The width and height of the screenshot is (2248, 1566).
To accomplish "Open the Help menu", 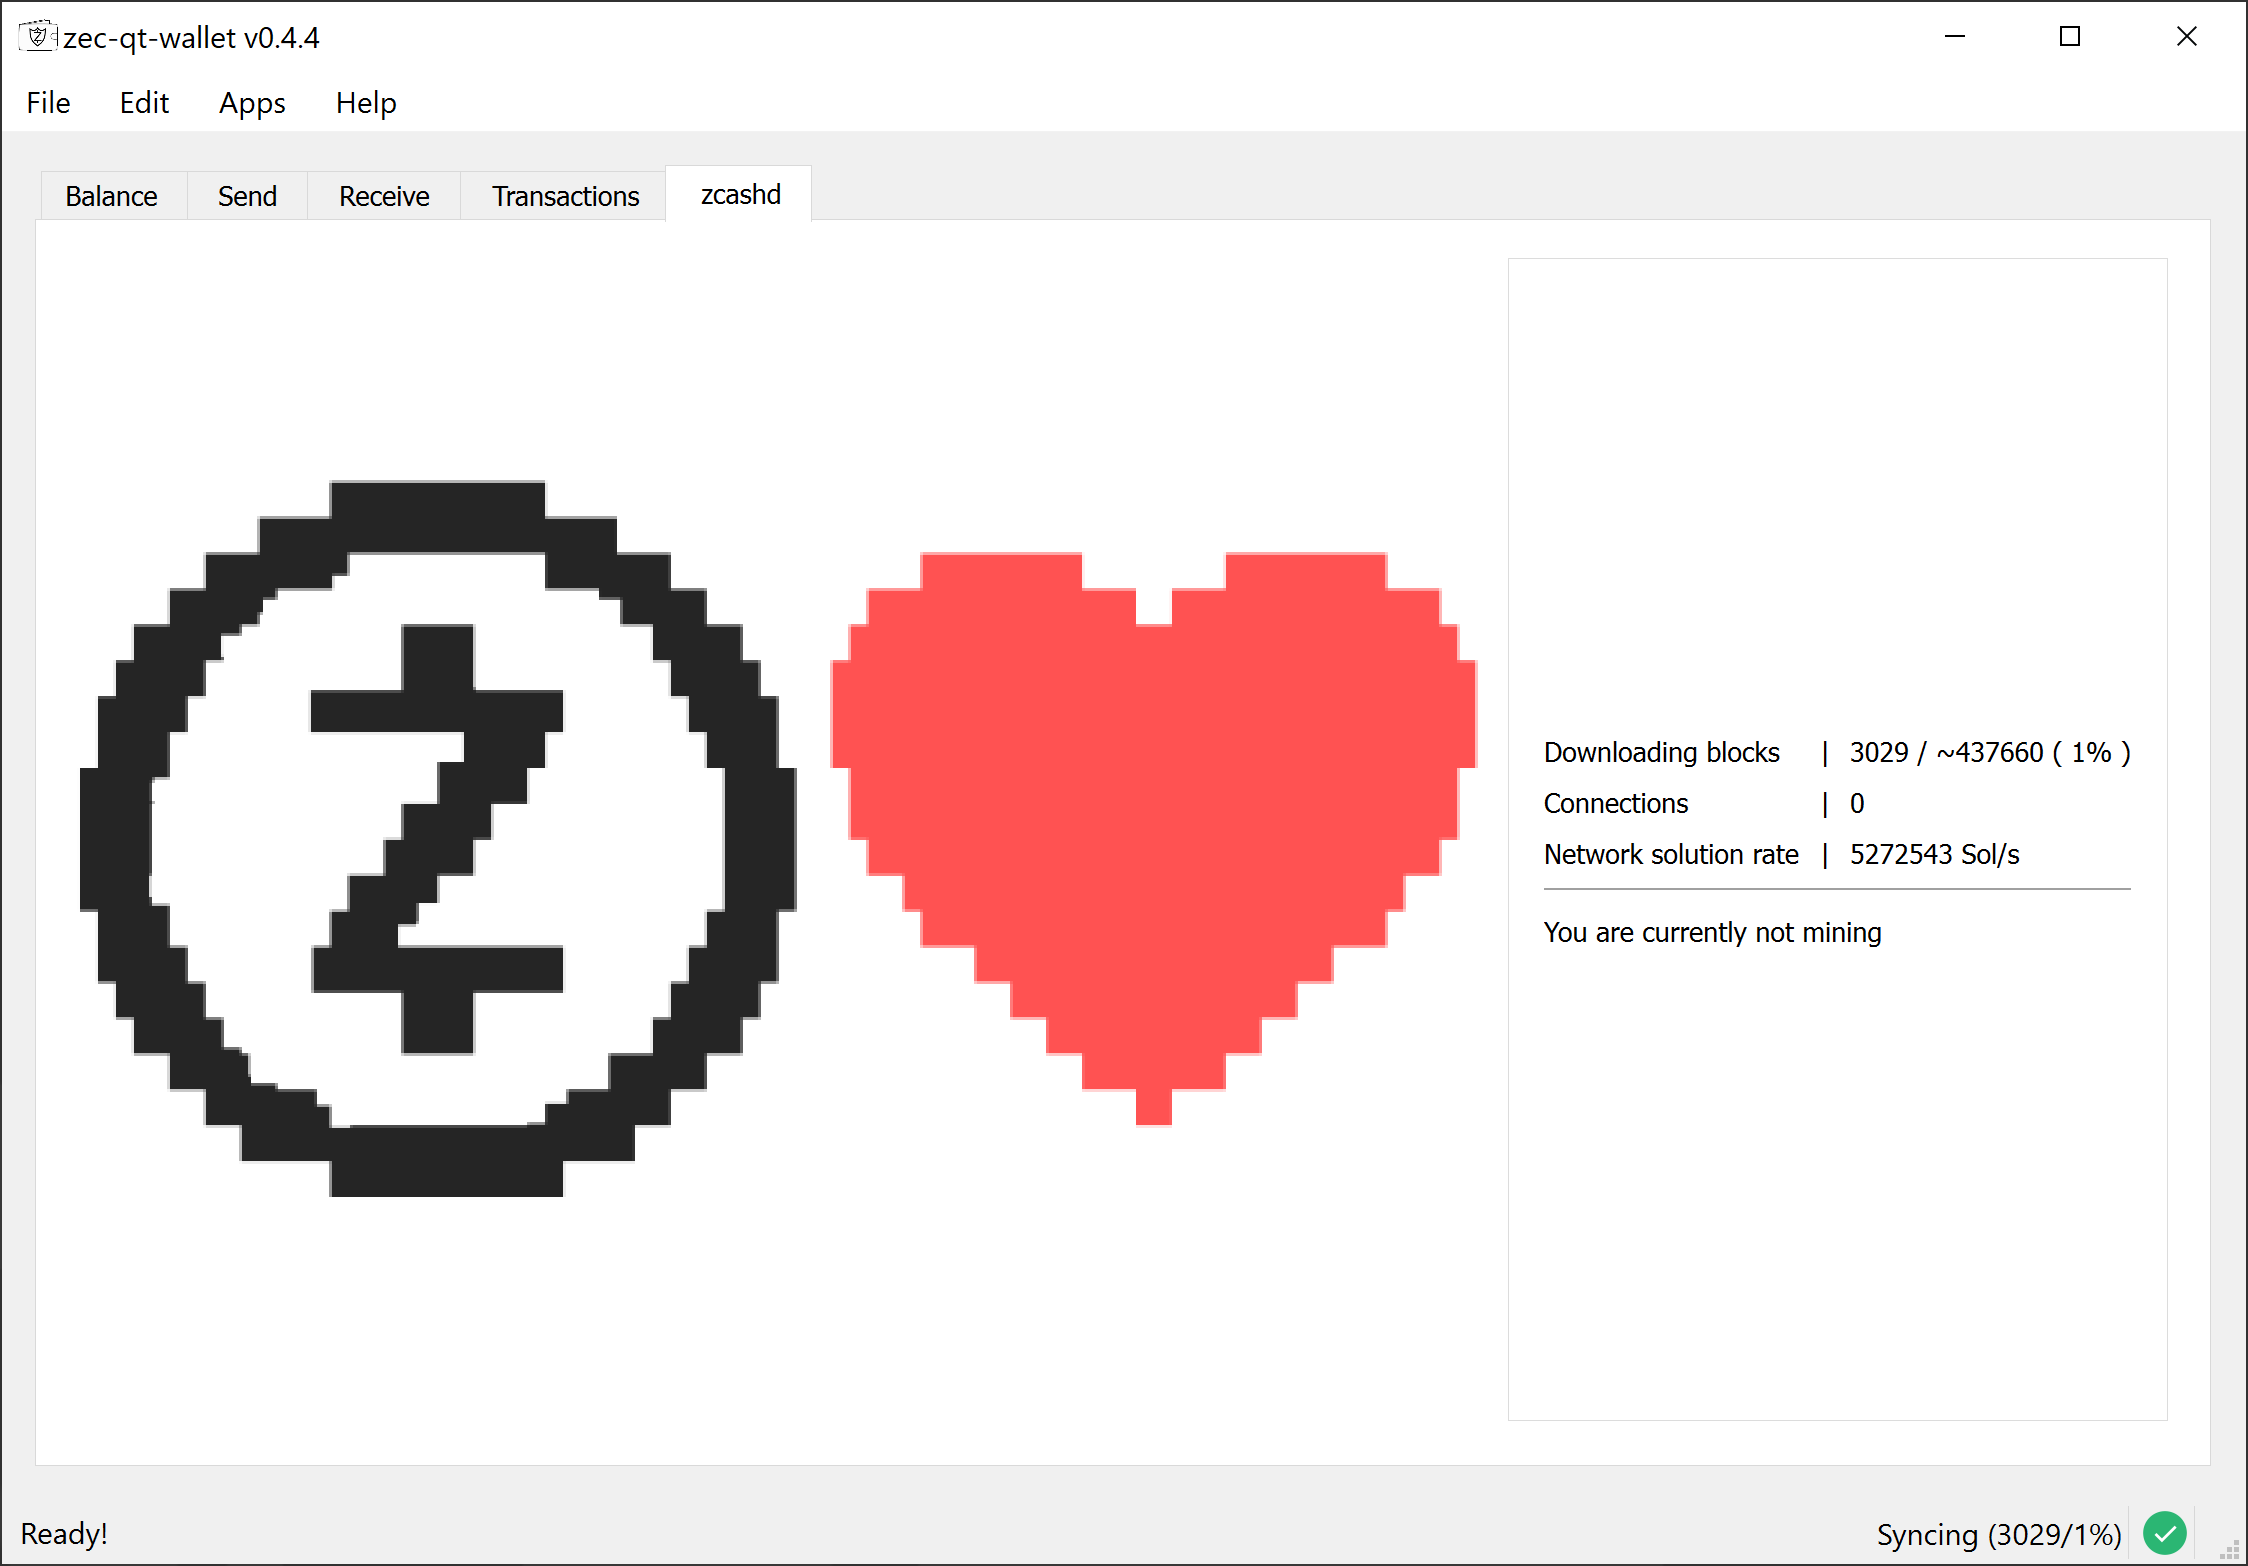I will point(366,103).
